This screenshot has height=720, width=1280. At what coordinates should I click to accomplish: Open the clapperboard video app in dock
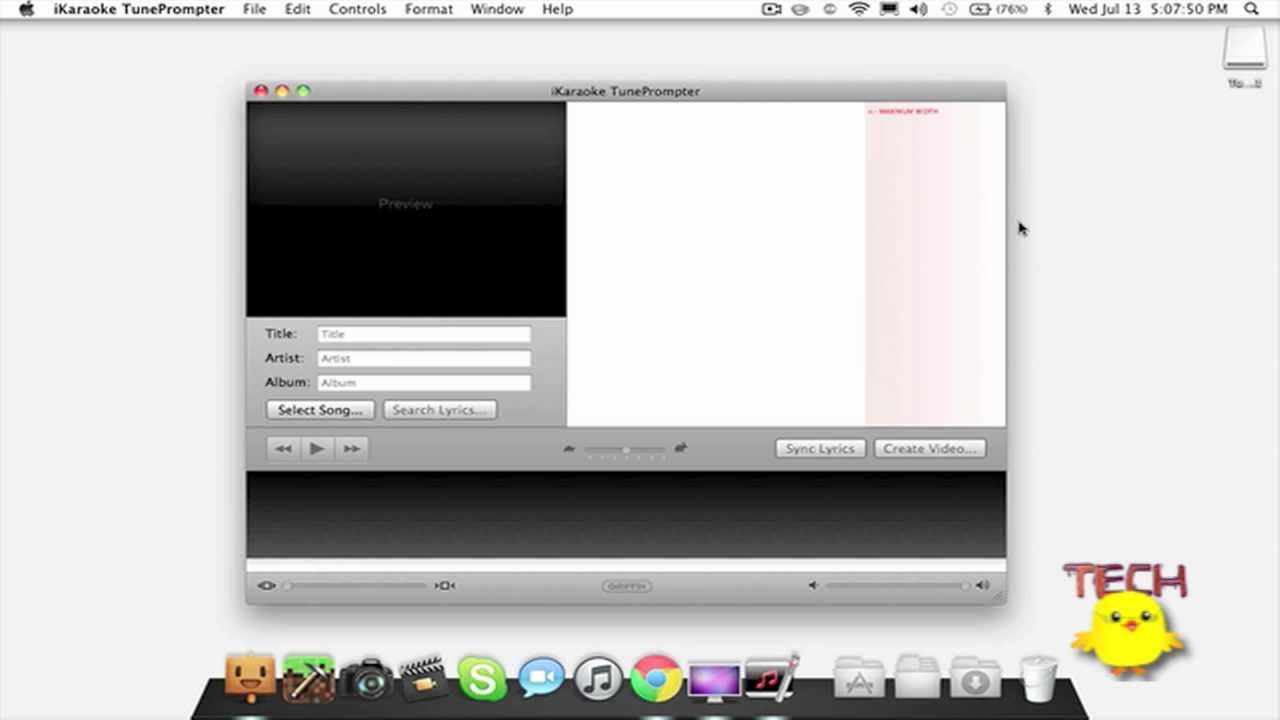pos(424,678)
